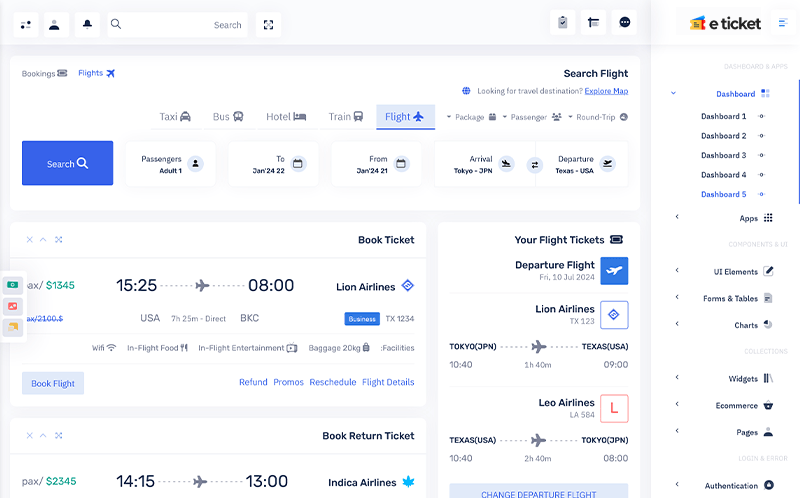Click the settings dots icon in top bar

pos(26,24)
